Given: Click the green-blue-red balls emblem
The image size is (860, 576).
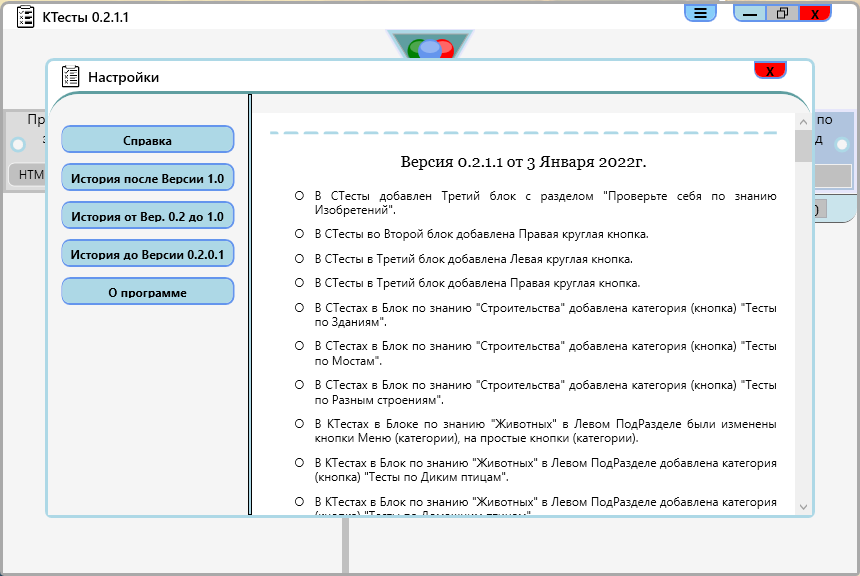Looking at the screenshot, I should (x=430, y=48).
